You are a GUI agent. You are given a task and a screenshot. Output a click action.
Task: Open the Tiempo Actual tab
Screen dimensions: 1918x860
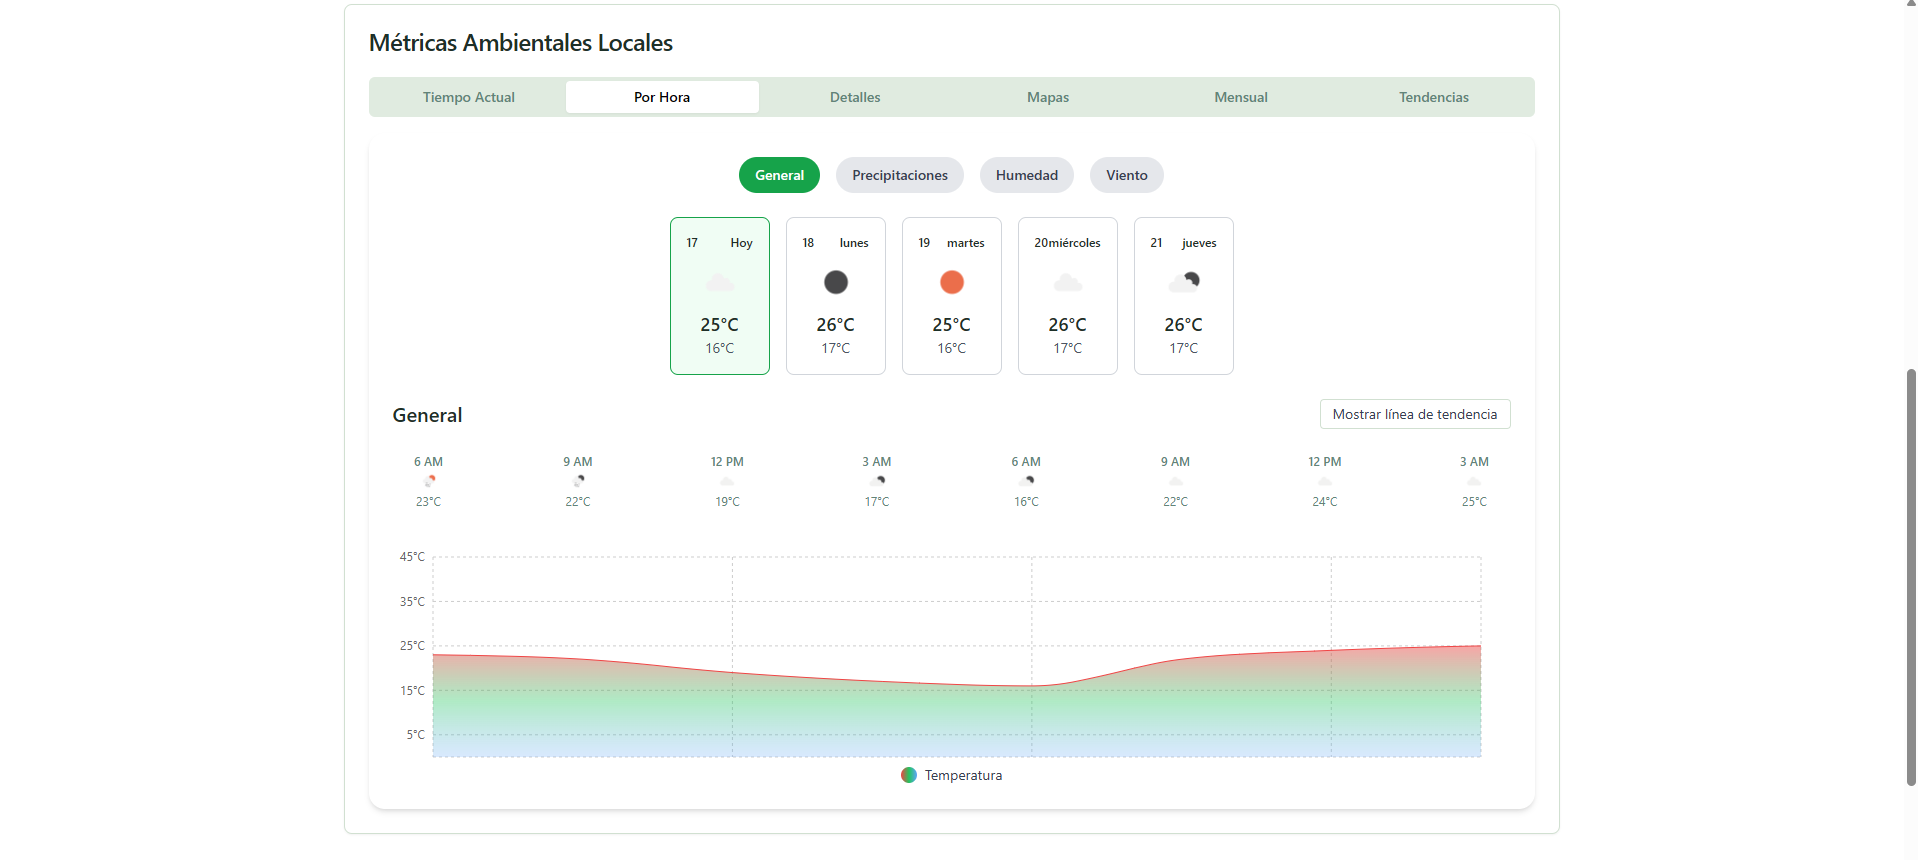pyautogui.click(x=468, y=97)
